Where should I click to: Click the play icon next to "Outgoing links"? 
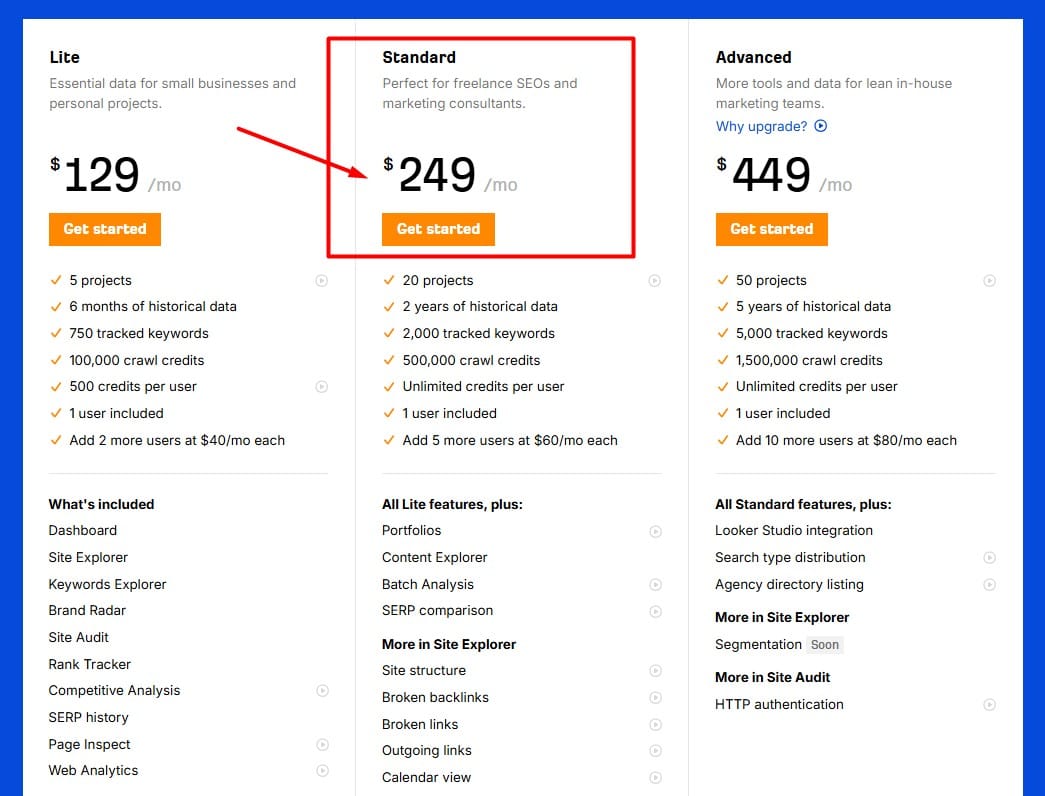click(x=656, y=750)
